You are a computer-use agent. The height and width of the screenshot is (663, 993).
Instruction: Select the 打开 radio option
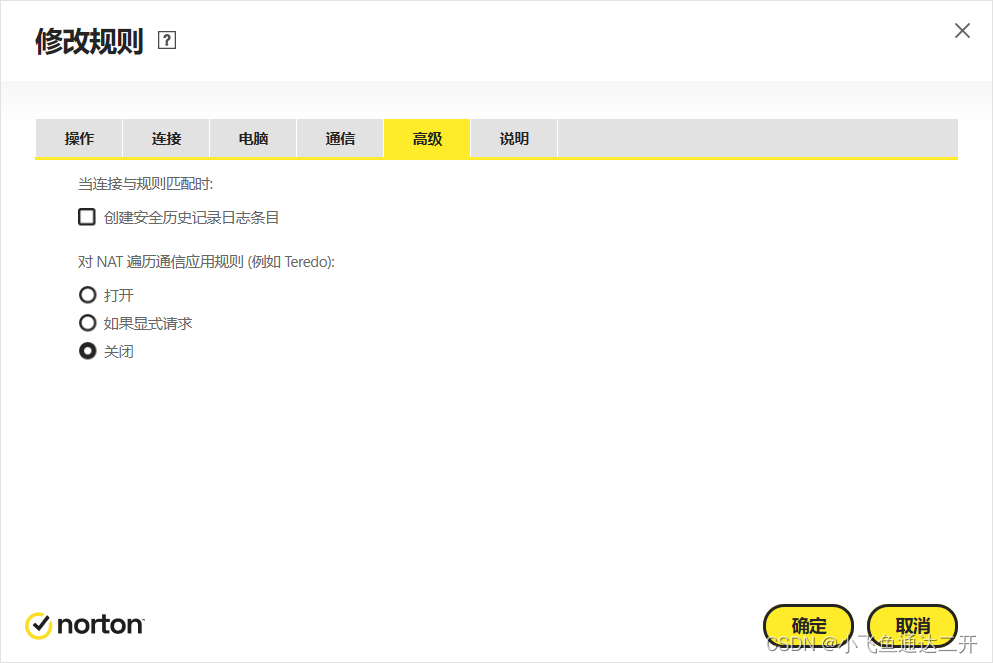pyautogui.click(x=87, y=294)
